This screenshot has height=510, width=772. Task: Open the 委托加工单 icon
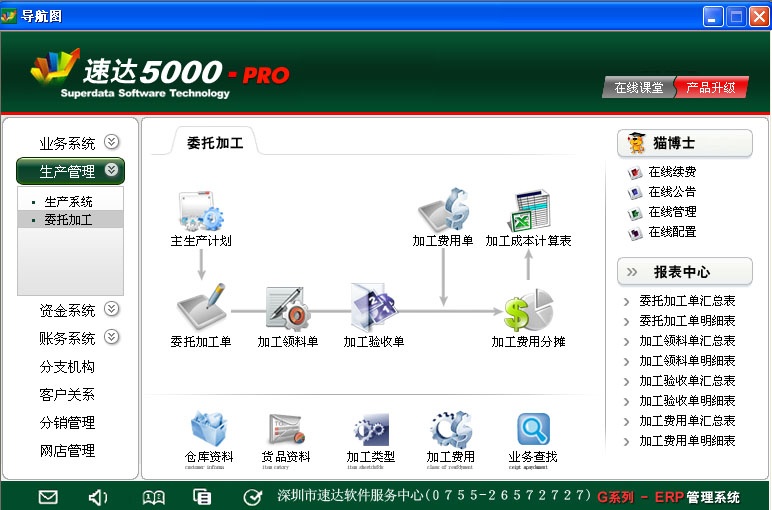click(201, 308)
